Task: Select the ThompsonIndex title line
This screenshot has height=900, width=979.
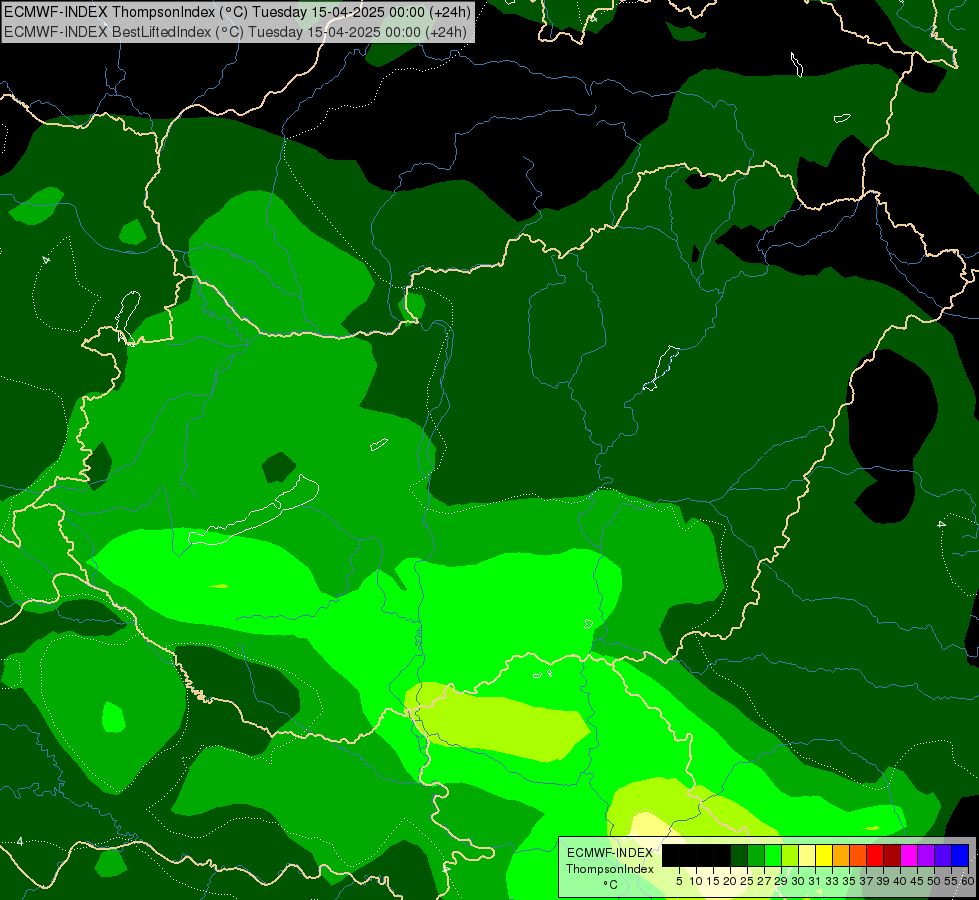Action: coord(237,11)
